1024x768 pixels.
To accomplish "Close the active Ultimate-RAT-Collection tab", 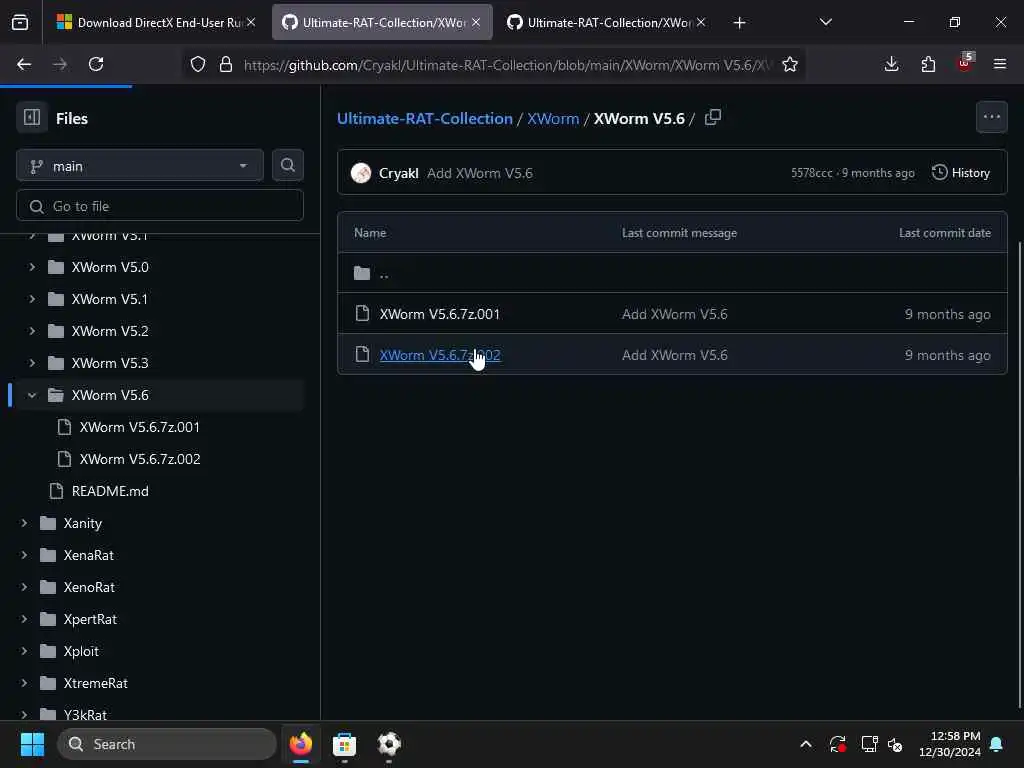I will 475,22.
